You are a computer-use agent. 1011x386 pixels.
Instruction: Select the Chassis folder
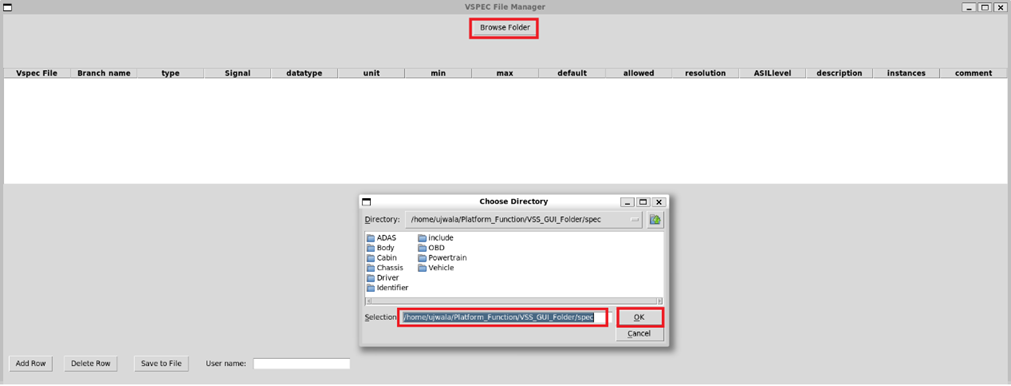pyautogui.click(x=385, y=268)
